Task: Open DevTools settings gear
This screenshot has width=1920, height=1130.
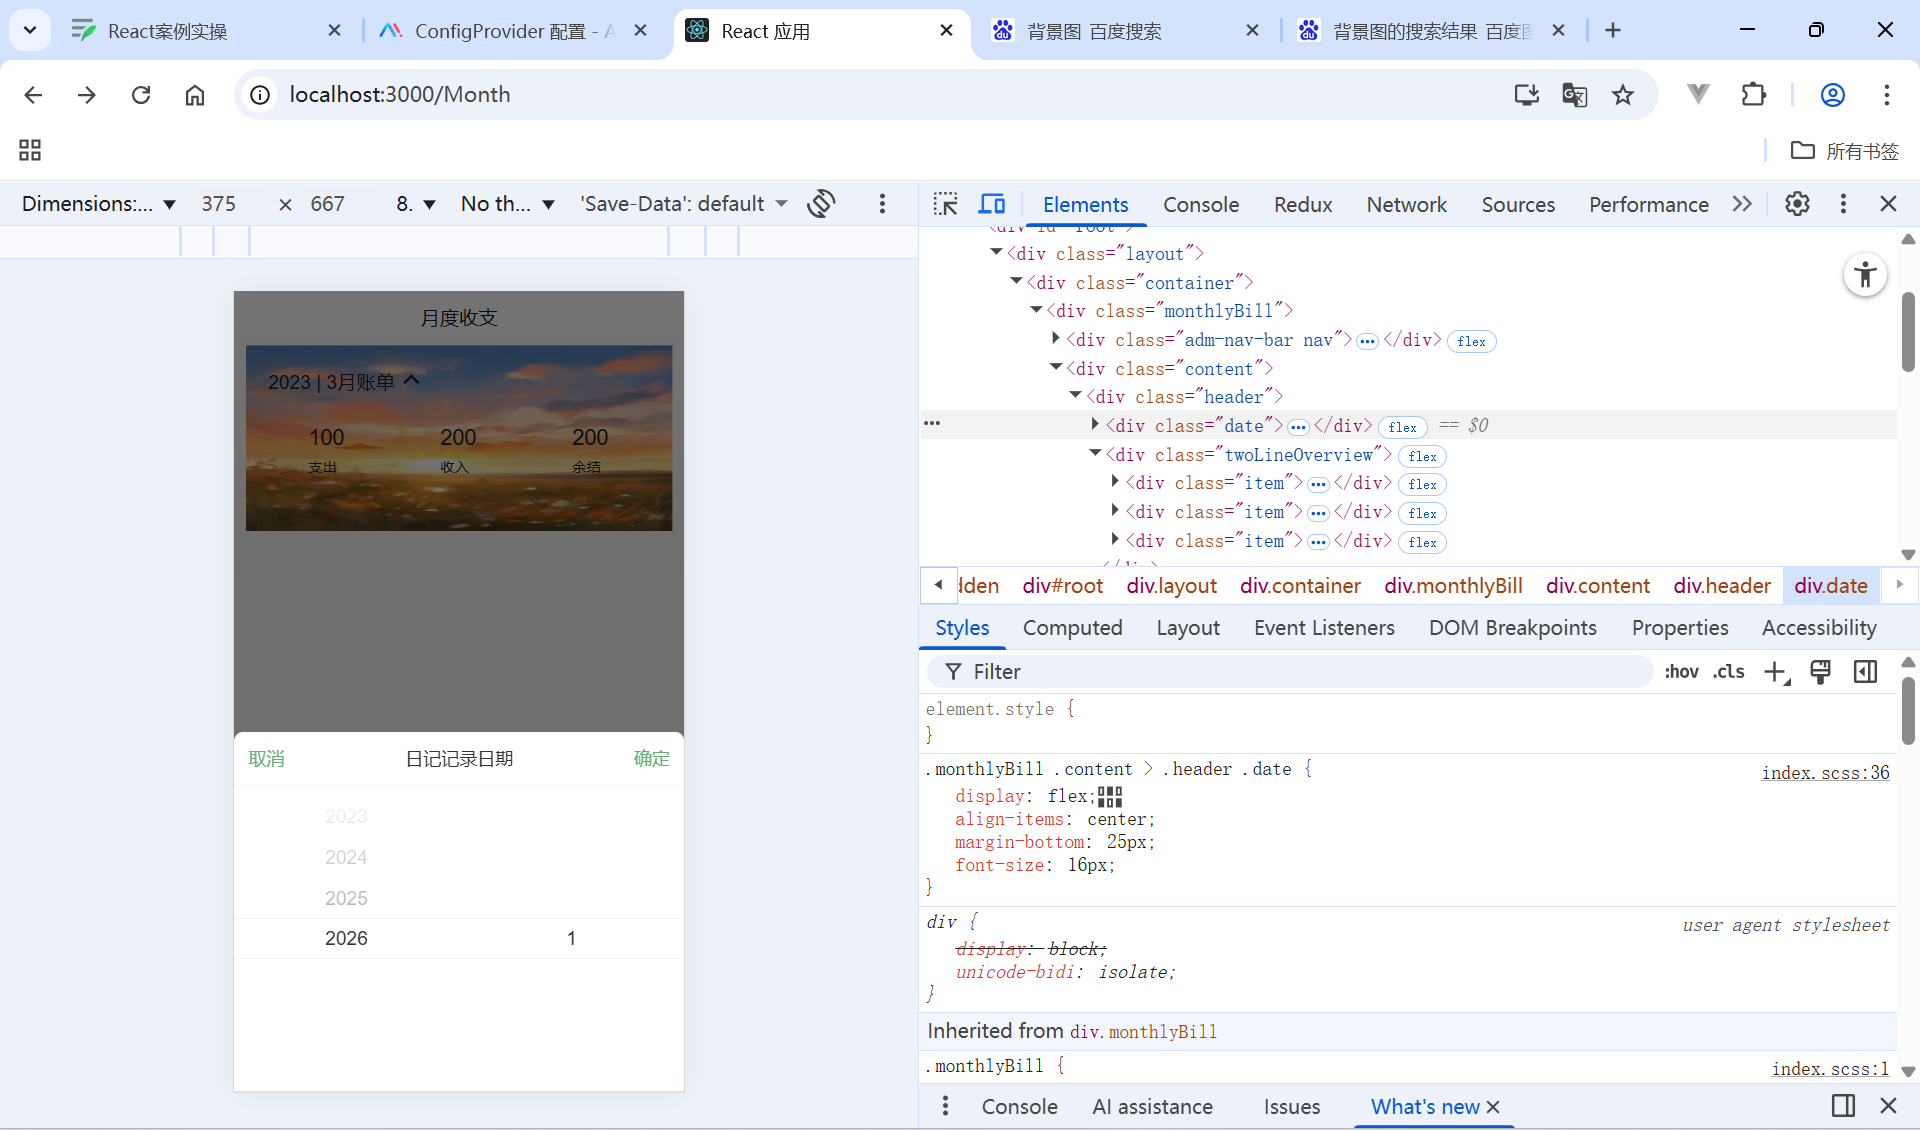Action: pos(1797,204)
